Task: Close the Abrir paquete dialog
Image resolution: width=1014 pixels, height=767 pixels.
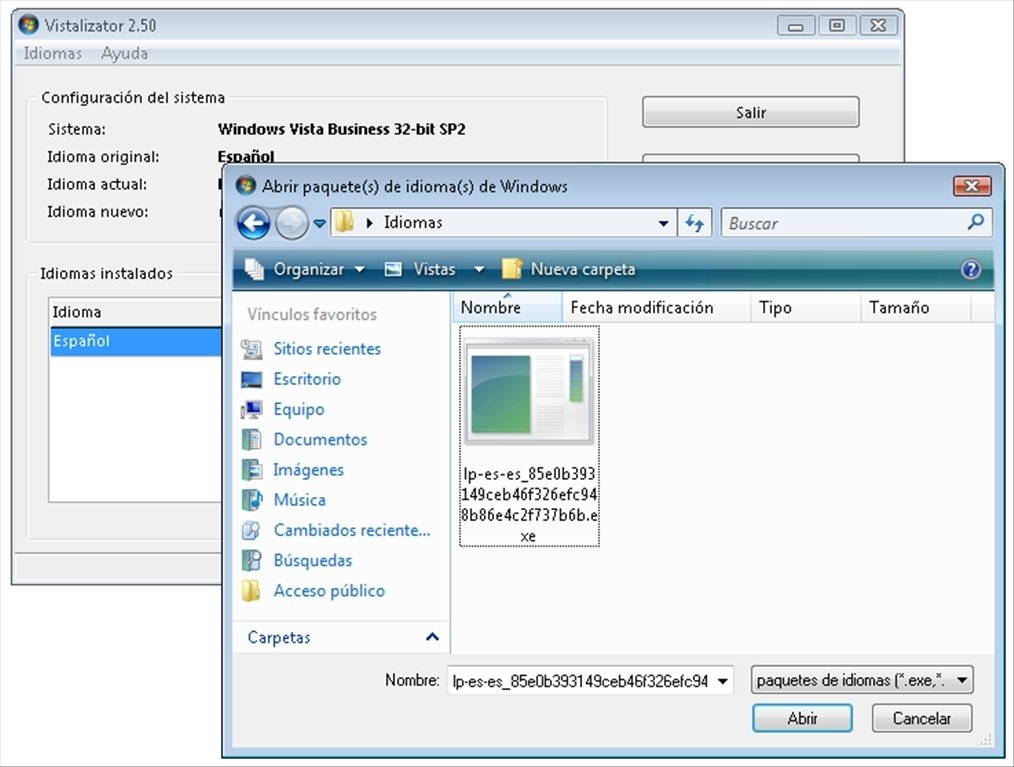Action: click(972, 186)
